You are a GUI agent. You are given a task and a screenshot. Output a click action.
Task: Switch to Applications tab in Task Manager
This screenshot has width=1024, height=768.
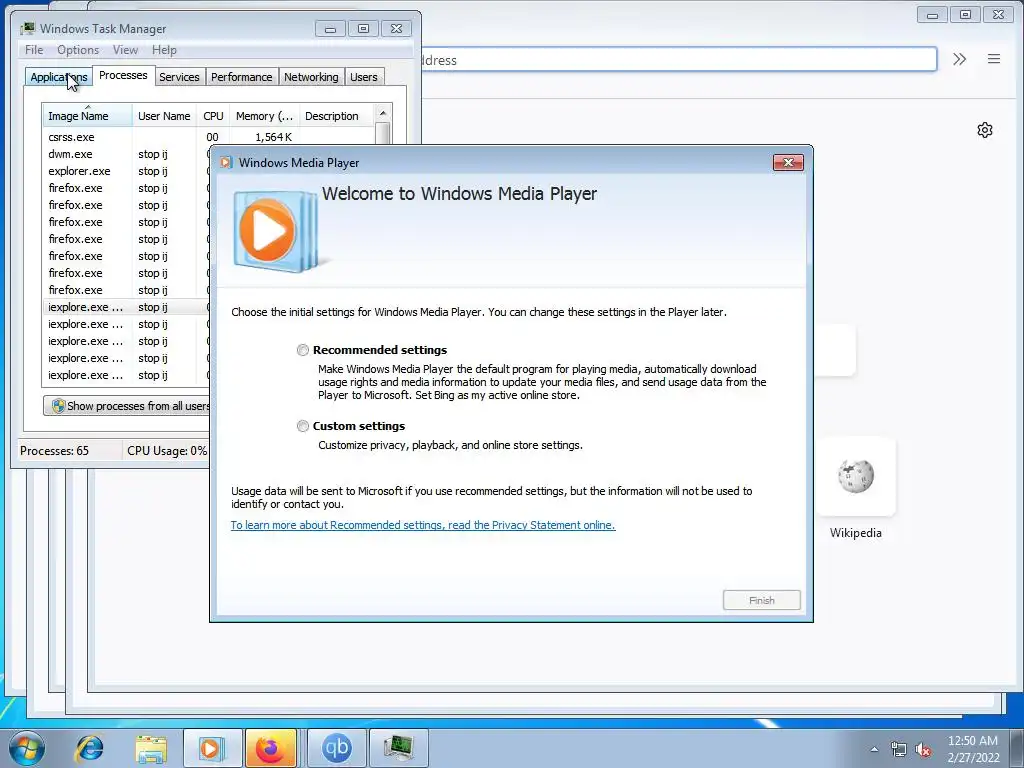[x=58, y=77]
